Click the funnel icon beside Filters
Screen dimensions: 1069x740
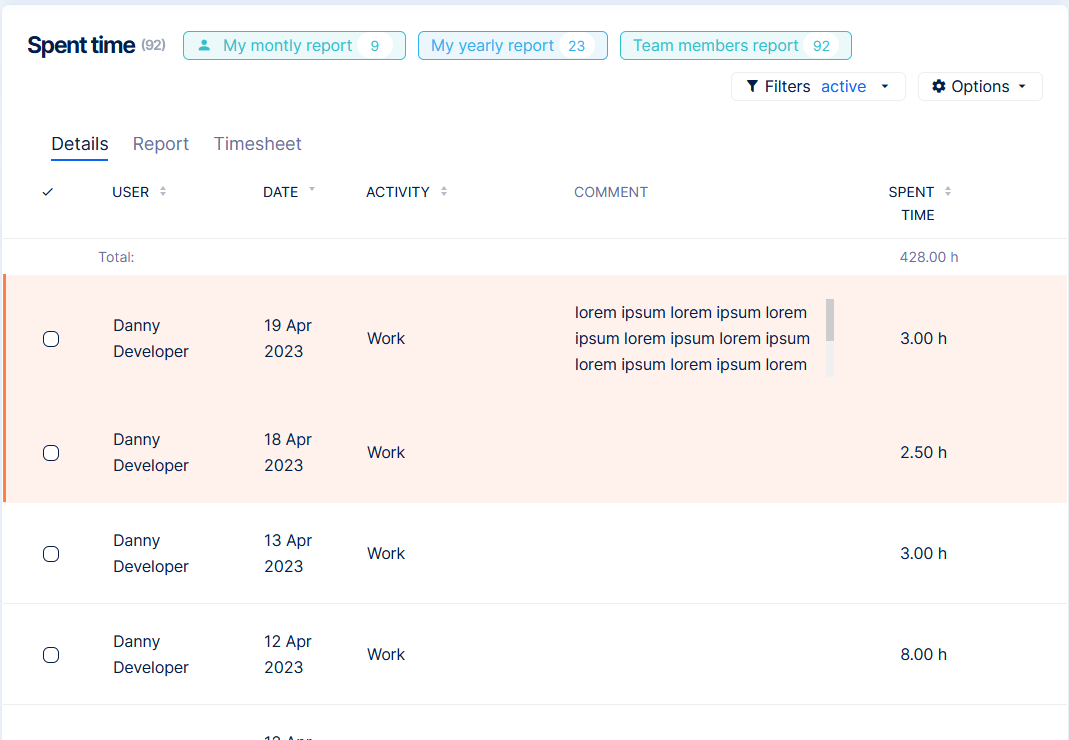coord(752,87)
